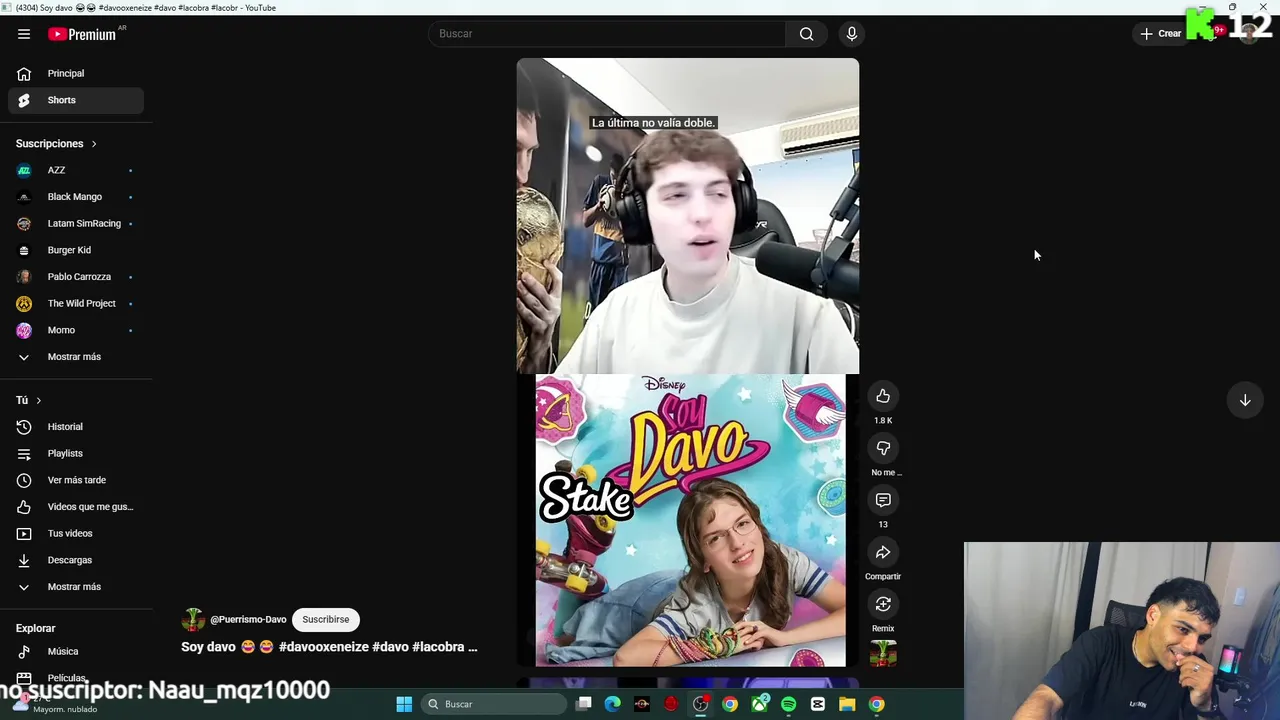Open Playlists
This screenshot has width=1280, height=720.
tap(76, 454)
